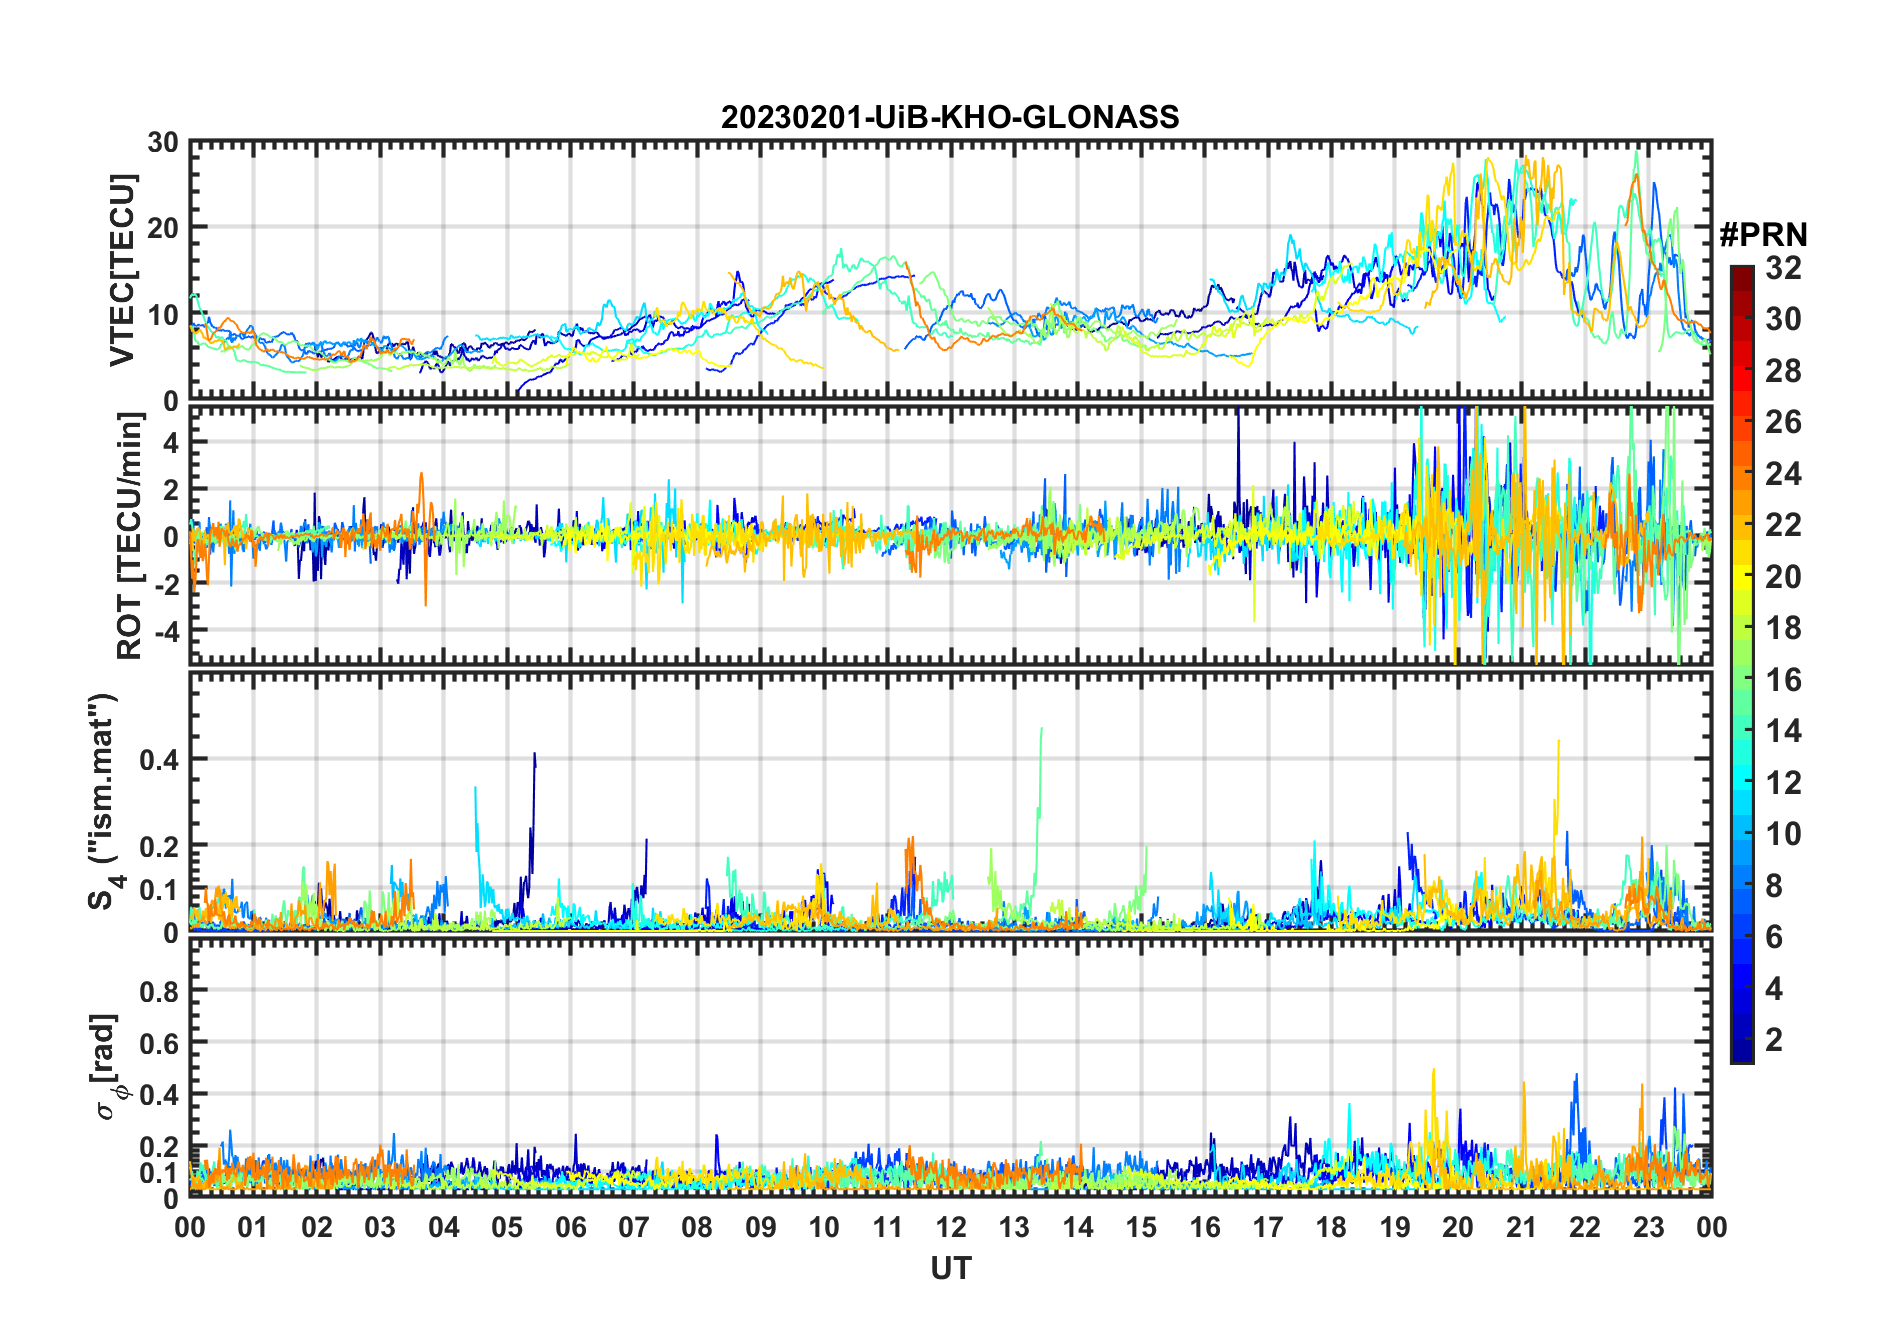This screenshot has width=1902, height=1330.
Task: Pick colorbar tick label 22
Action: click(1784, 525)
